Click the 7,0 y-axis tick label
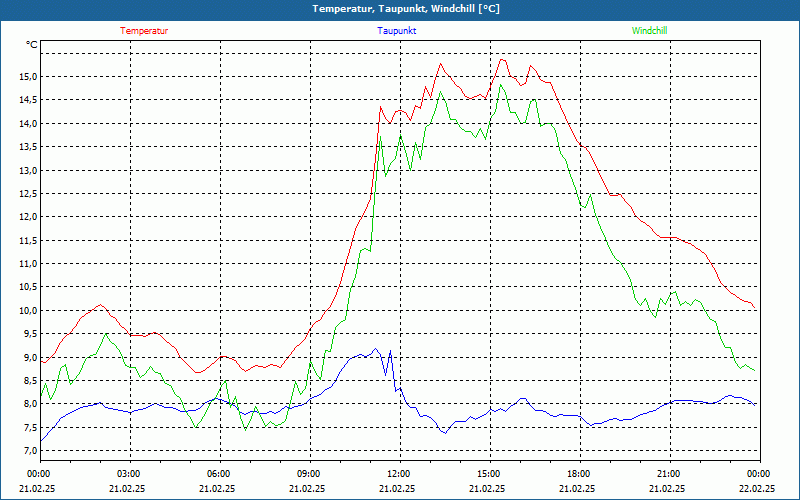 [x=28, y=451]
